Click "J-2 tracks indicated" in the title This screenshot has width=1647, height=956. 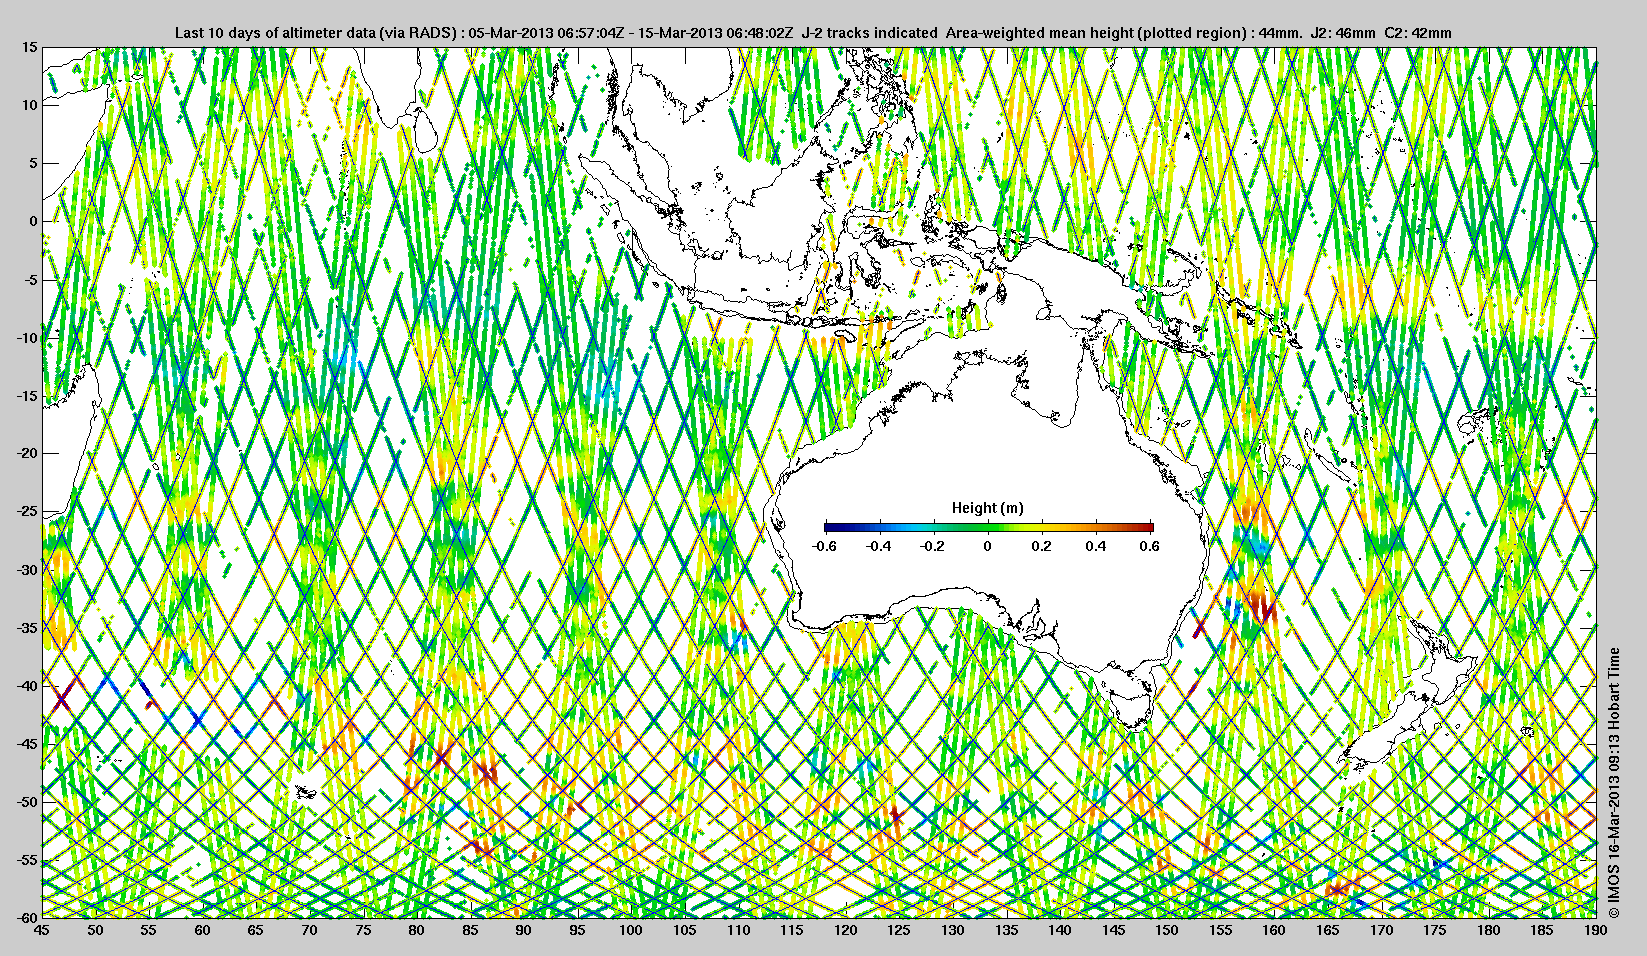tap(869, 33)
